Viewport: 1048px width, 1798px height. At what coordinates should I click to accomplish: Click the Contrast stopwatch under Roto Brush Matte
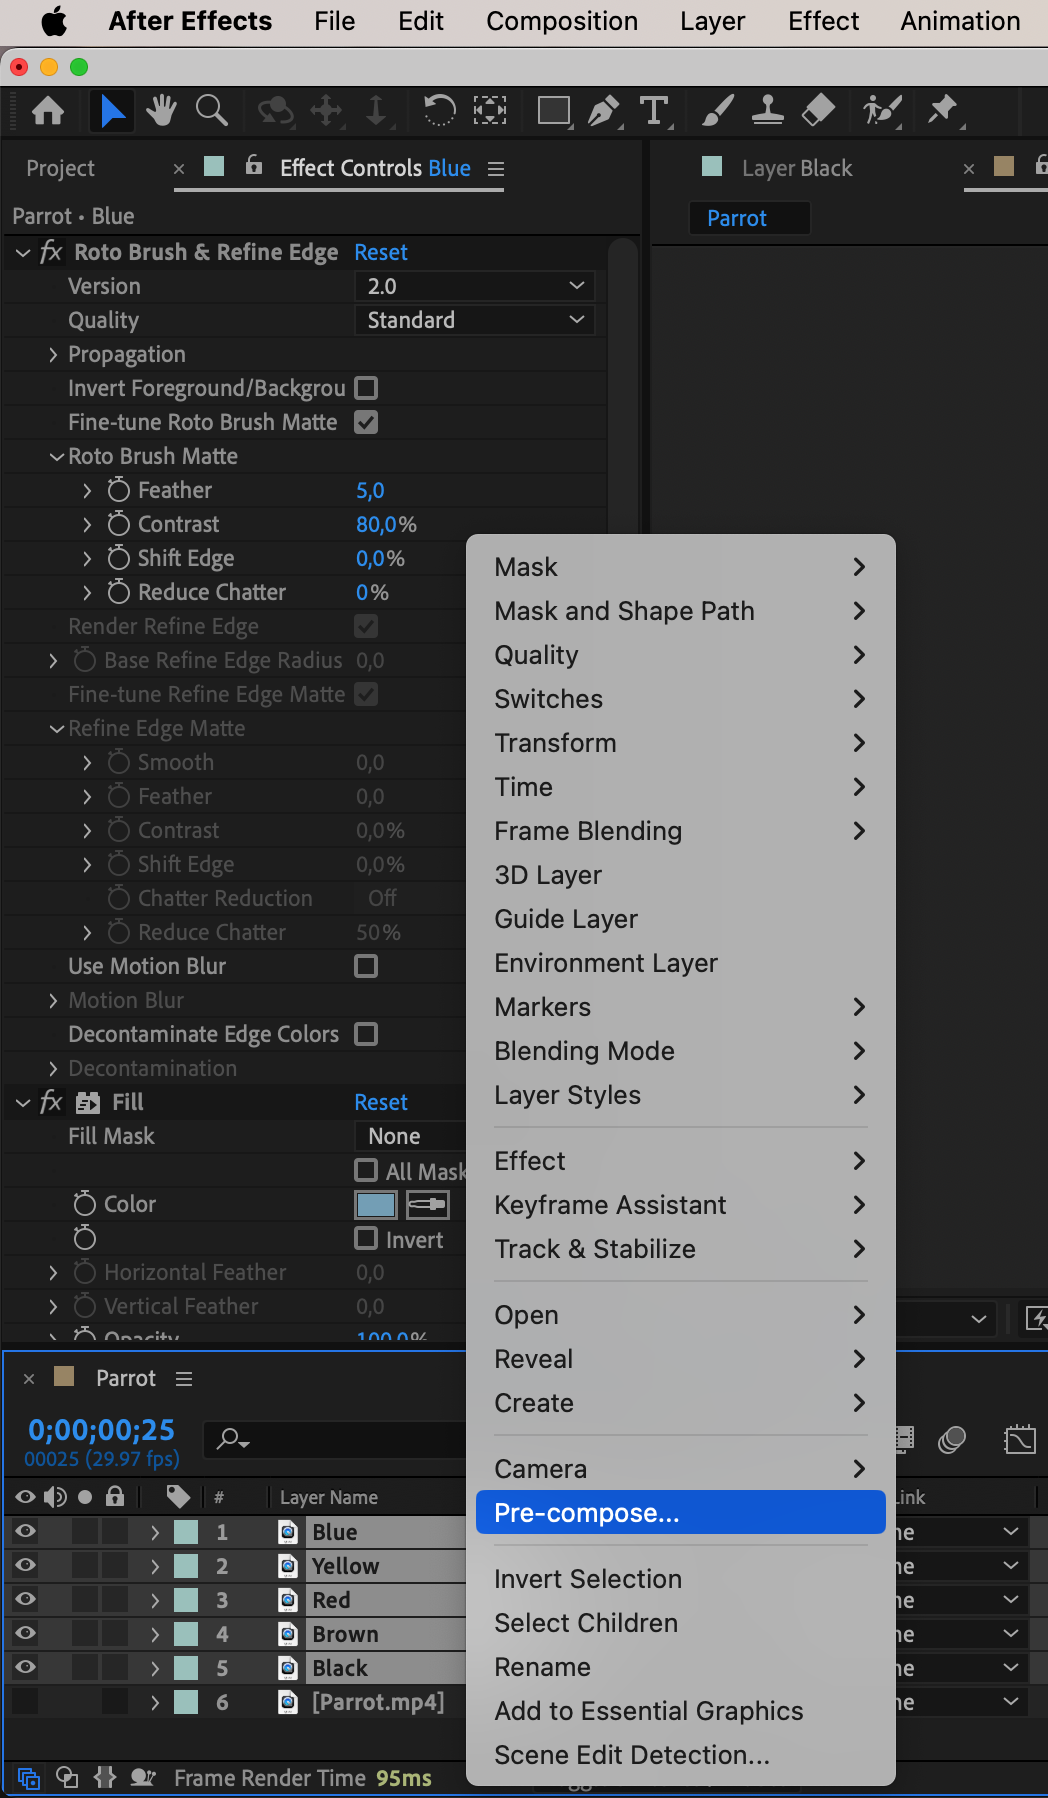(119, 524)
